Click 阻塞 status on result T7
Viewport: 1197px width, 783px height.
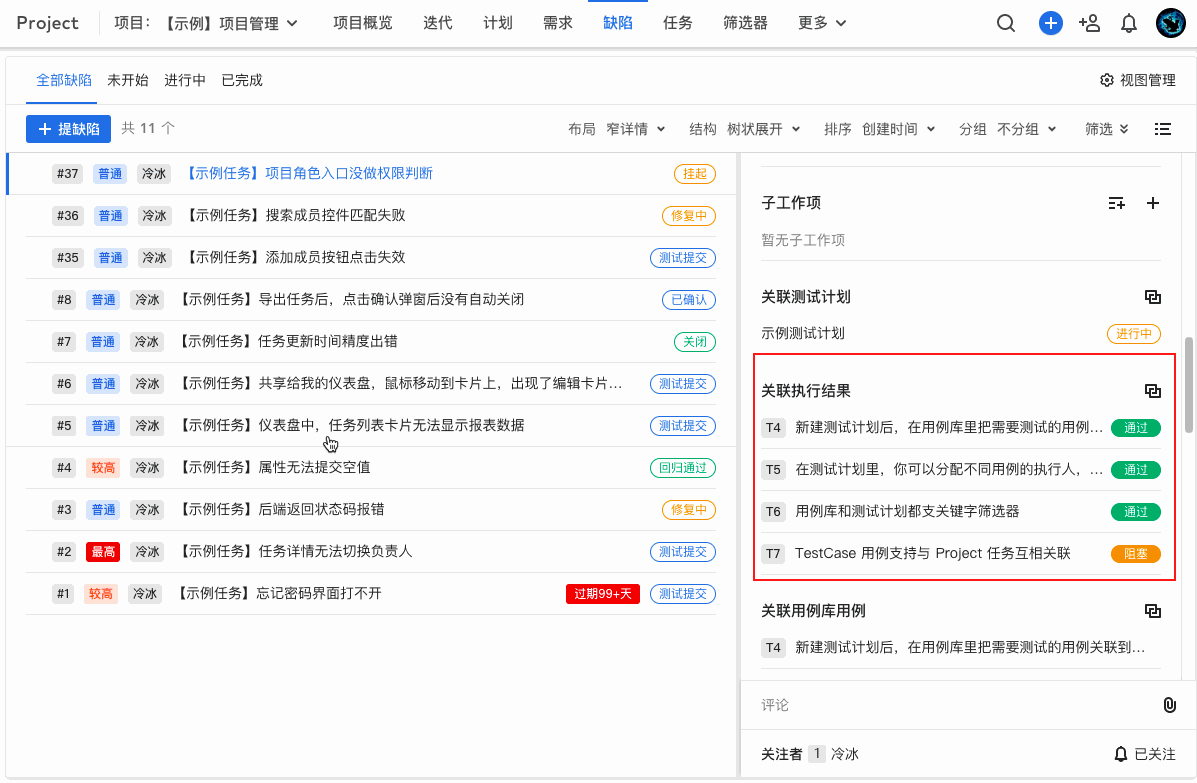click(x=1136, y=554)
